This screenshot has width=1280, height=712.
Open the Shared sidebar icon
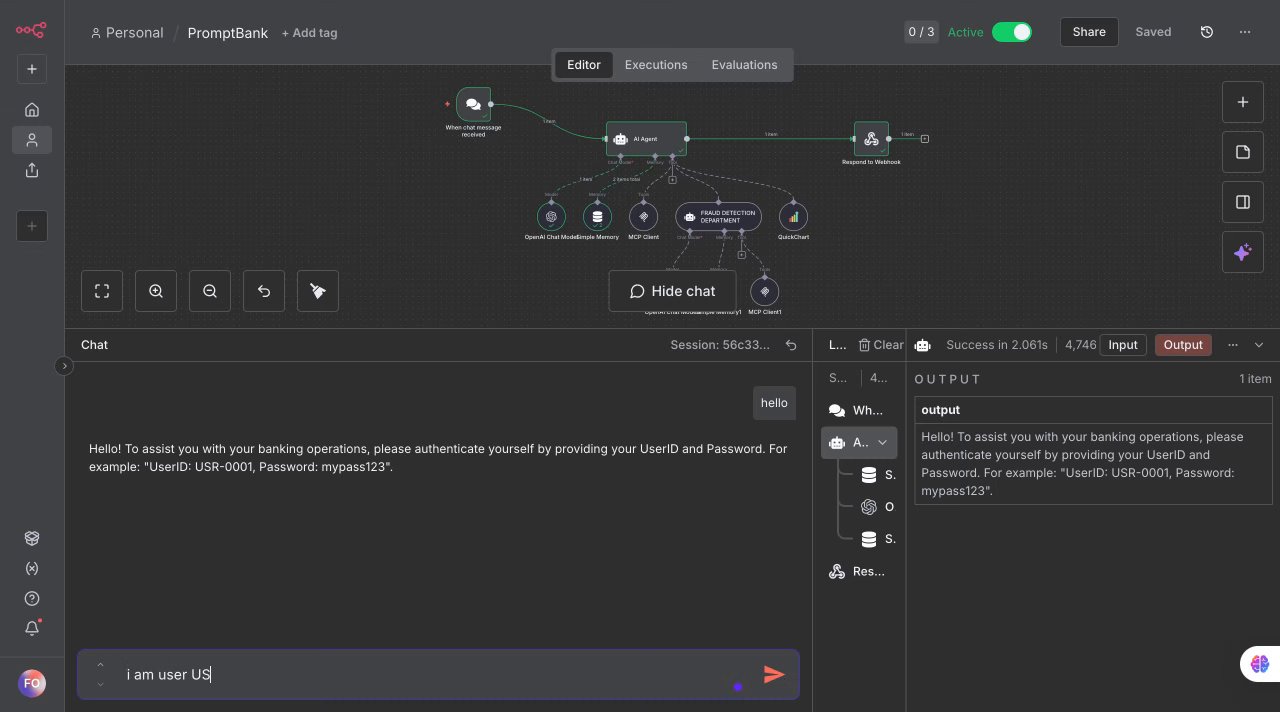32,170
